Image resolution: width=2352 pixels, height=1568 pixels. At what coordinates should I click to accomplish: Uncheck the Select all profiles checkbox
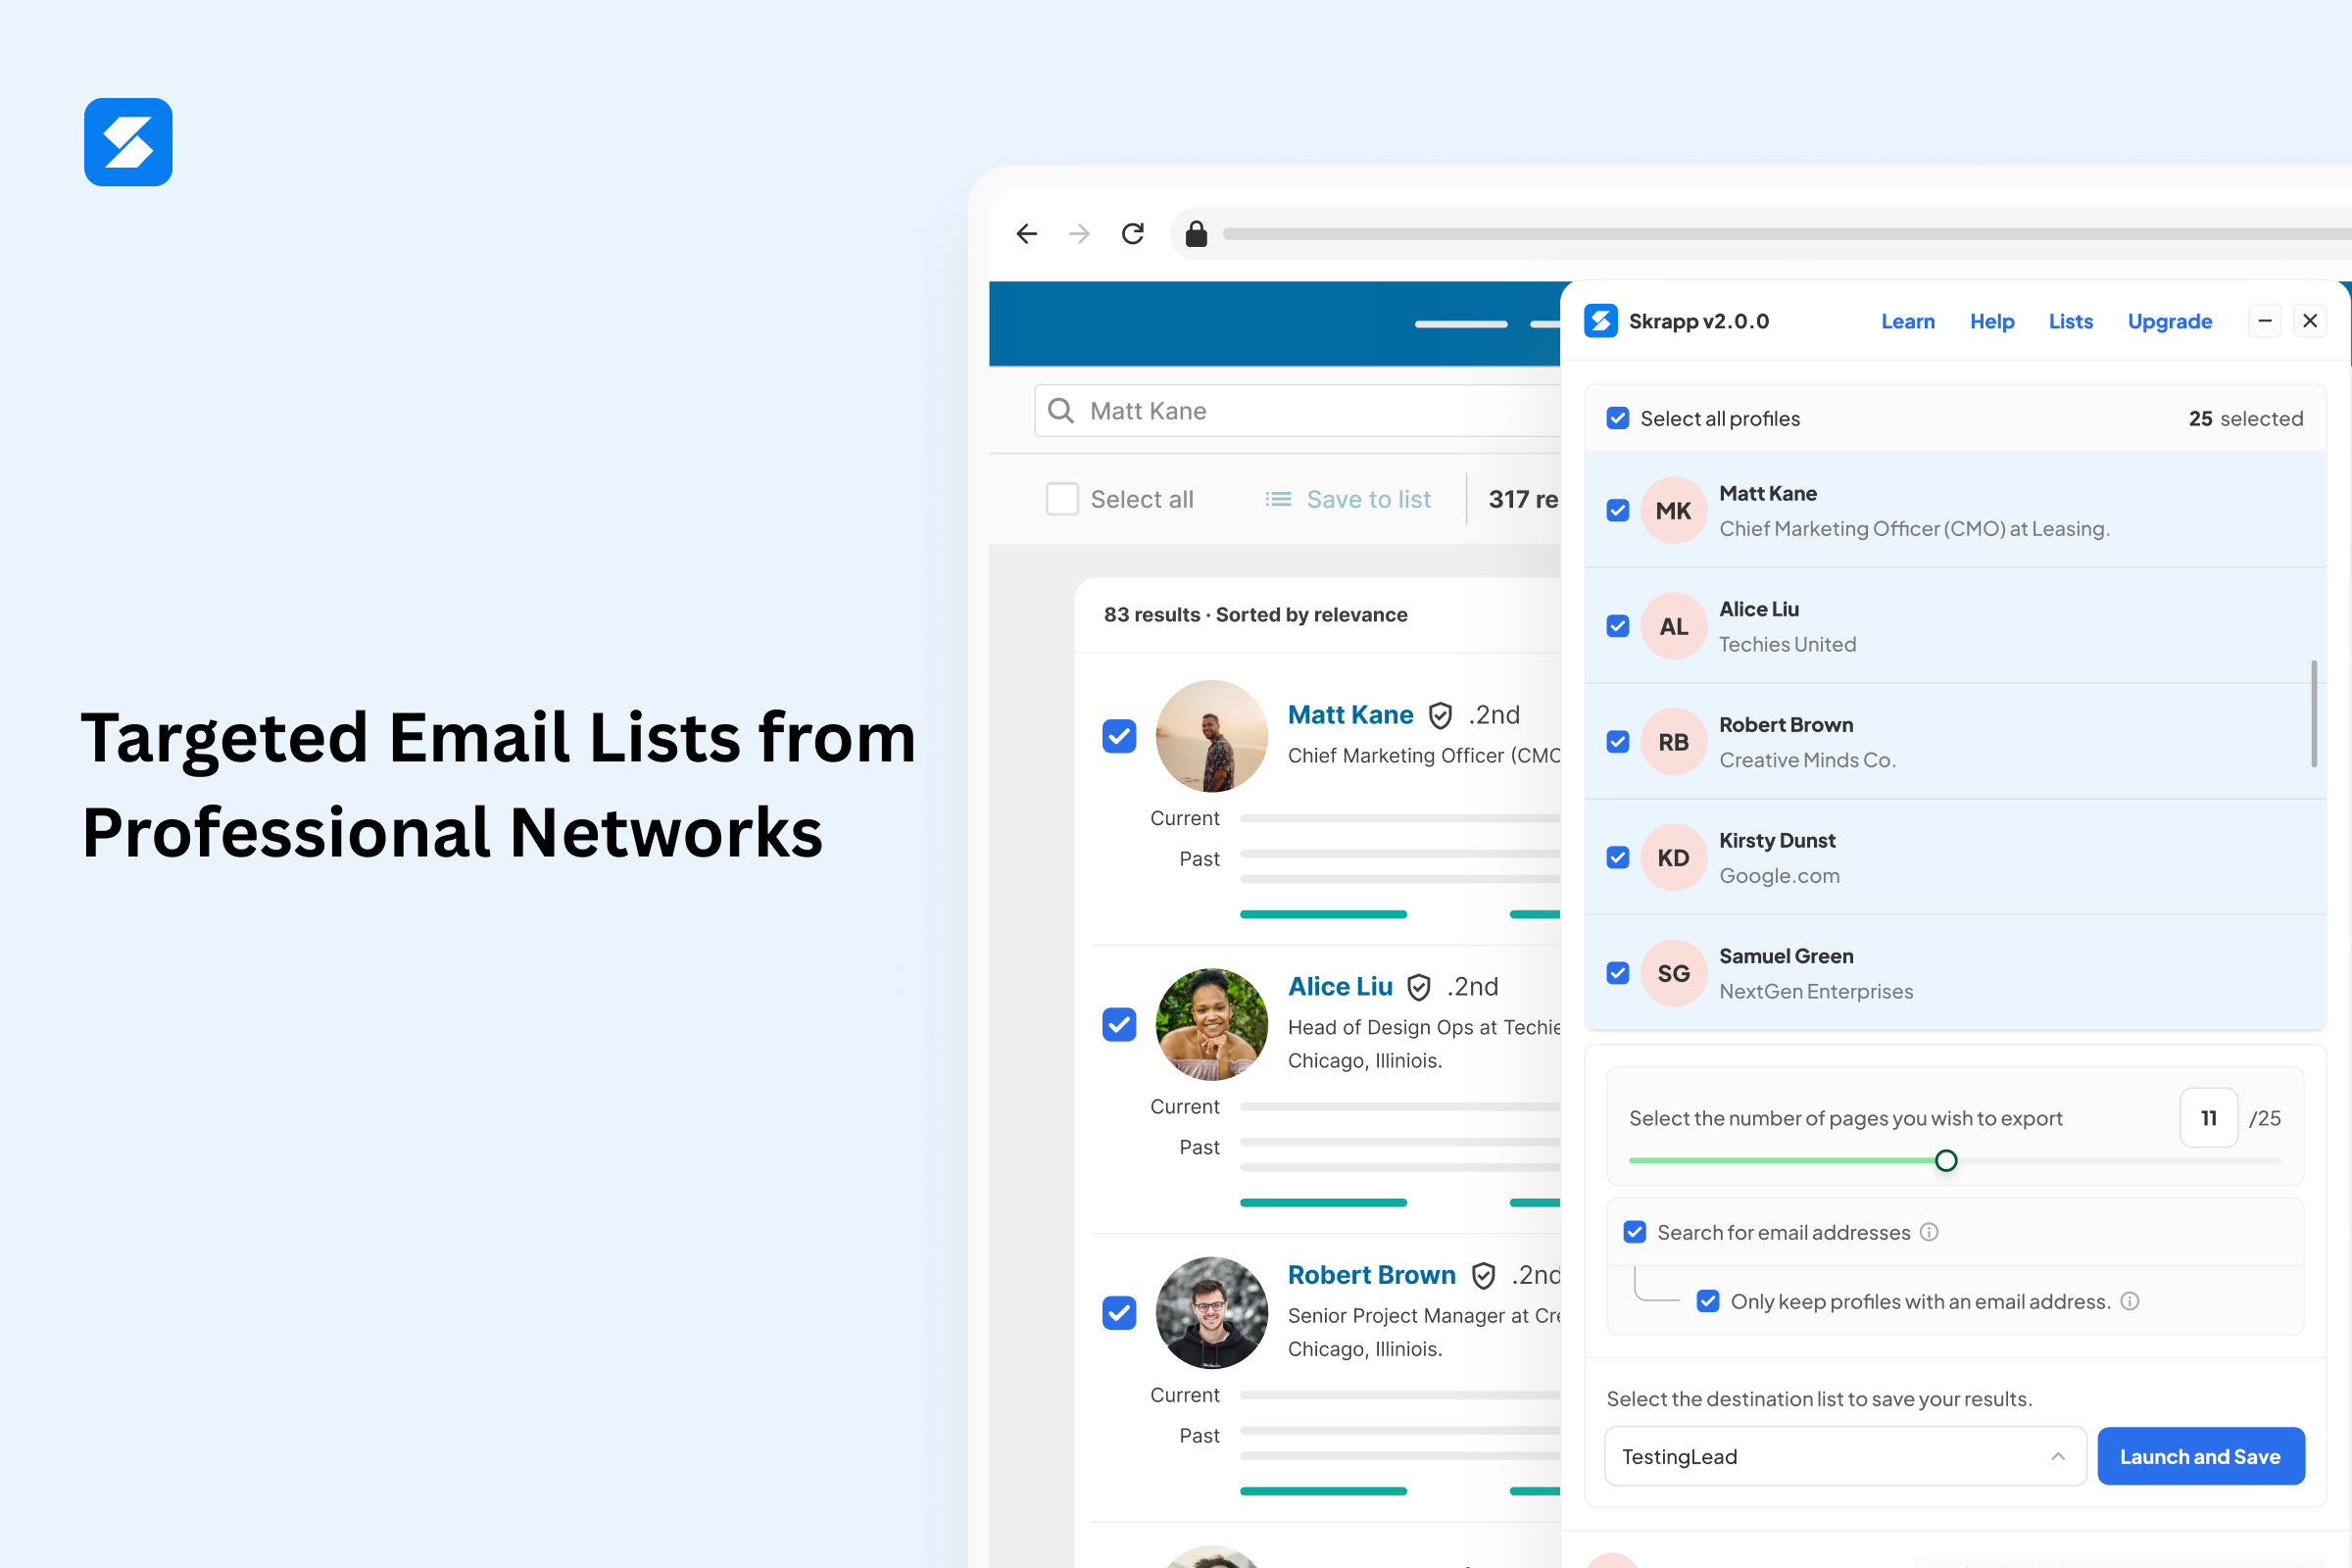1617,418
